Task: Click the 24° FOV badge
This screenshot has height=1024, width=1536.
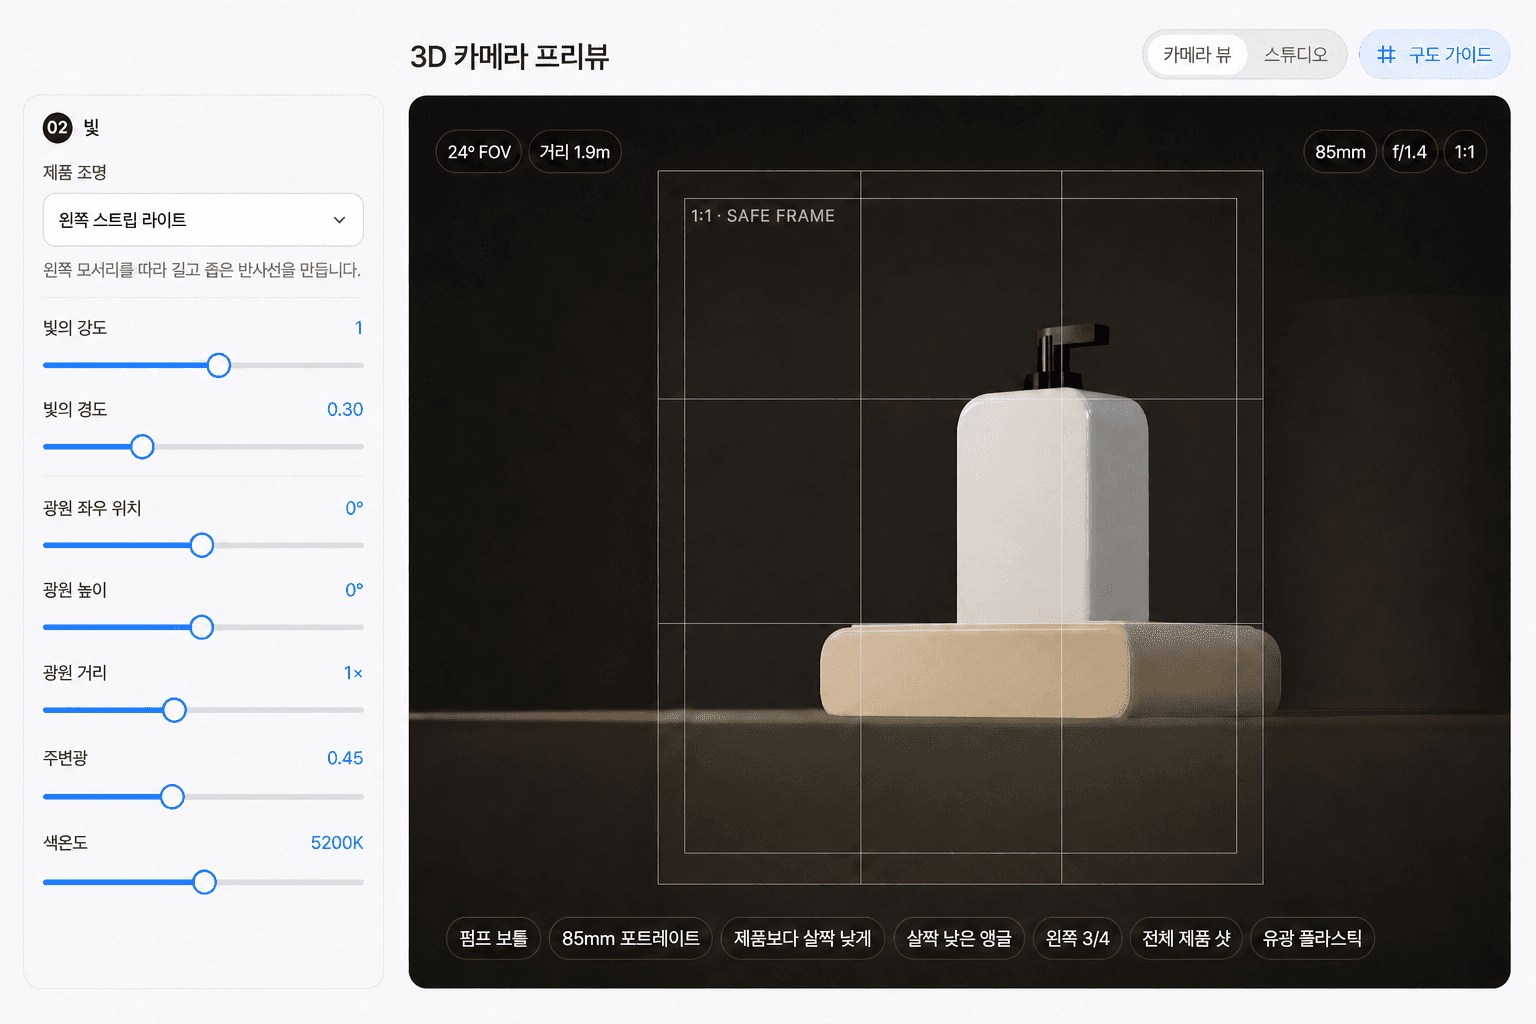Action: pyautogui.click(x=479, y=152)
